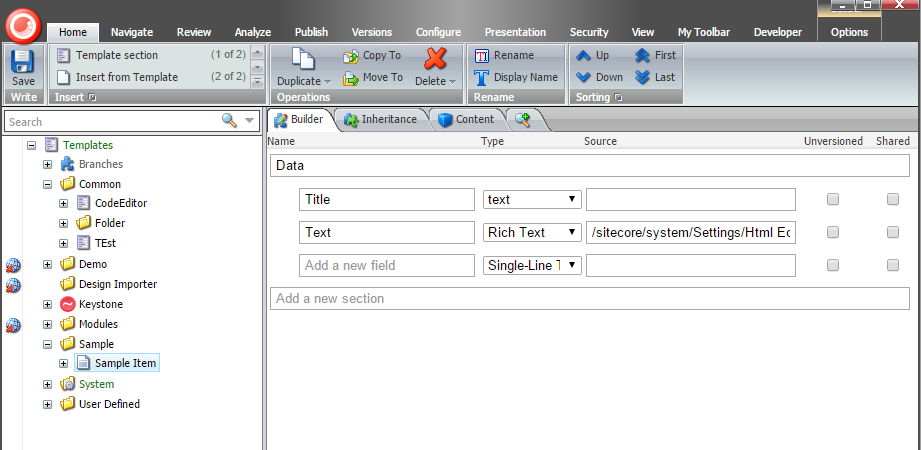This screenshot has height=450, width=921.
Task: Open the Rich Text type dropdown
Action: click(532, 232)
